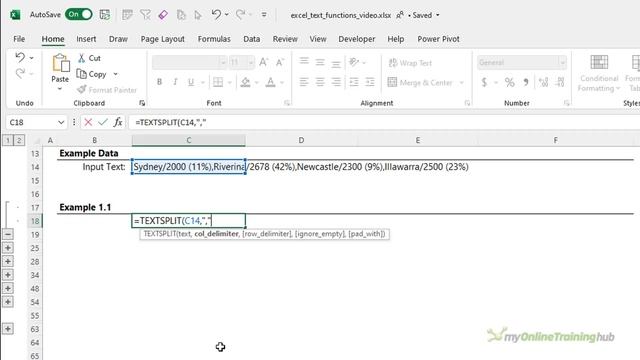Open Customize Quick Access Toolbar dropdown

pos(264,15)
